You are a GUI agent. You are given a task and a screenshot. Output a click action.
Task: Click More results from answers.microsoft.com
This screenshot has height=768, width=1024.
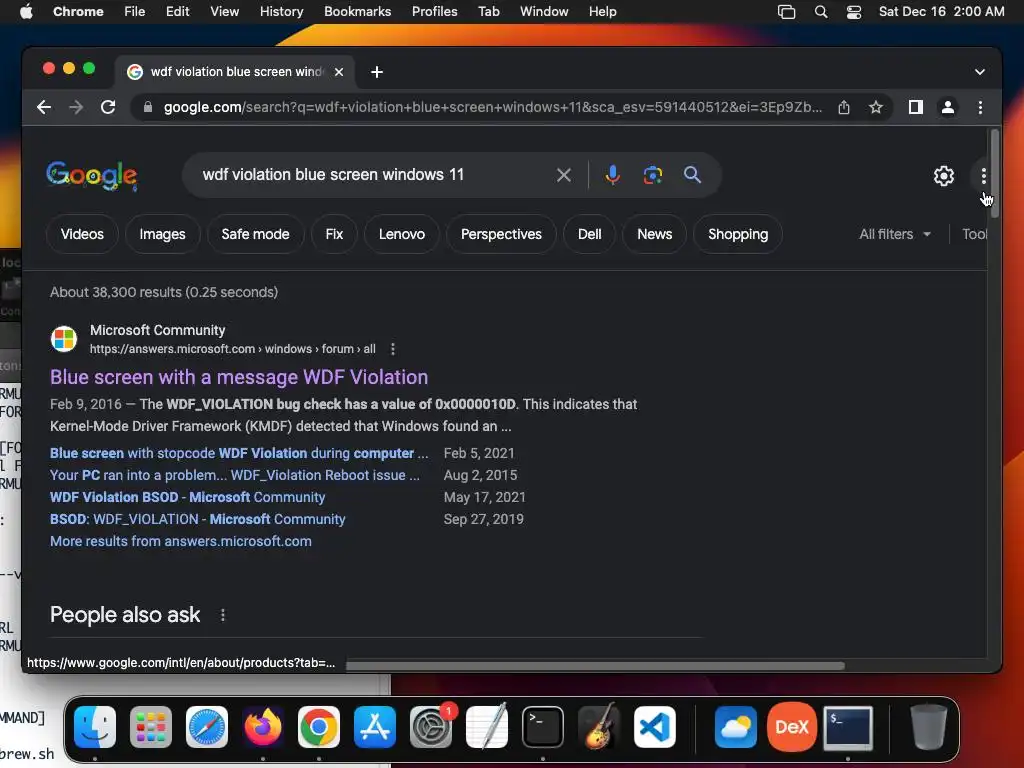pyautogui.click(x=181, y=541)
